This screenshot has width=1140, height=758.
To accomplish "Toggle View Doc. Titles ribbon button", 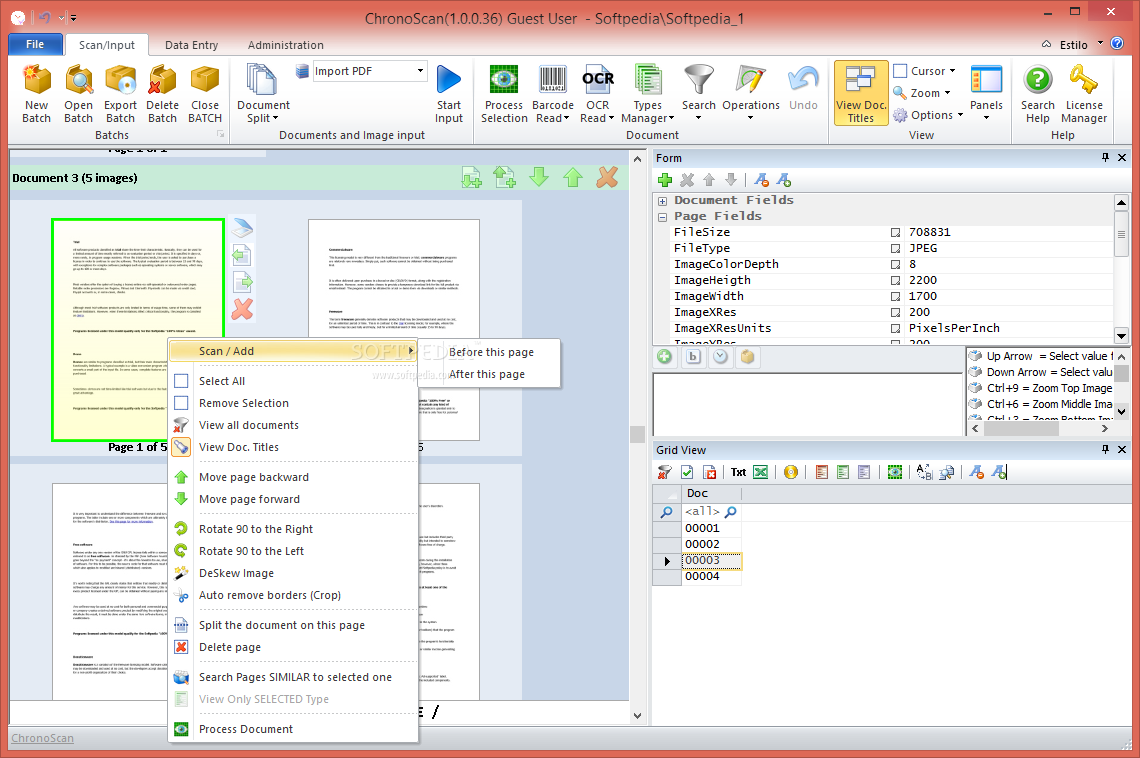I will pos(861,93).
